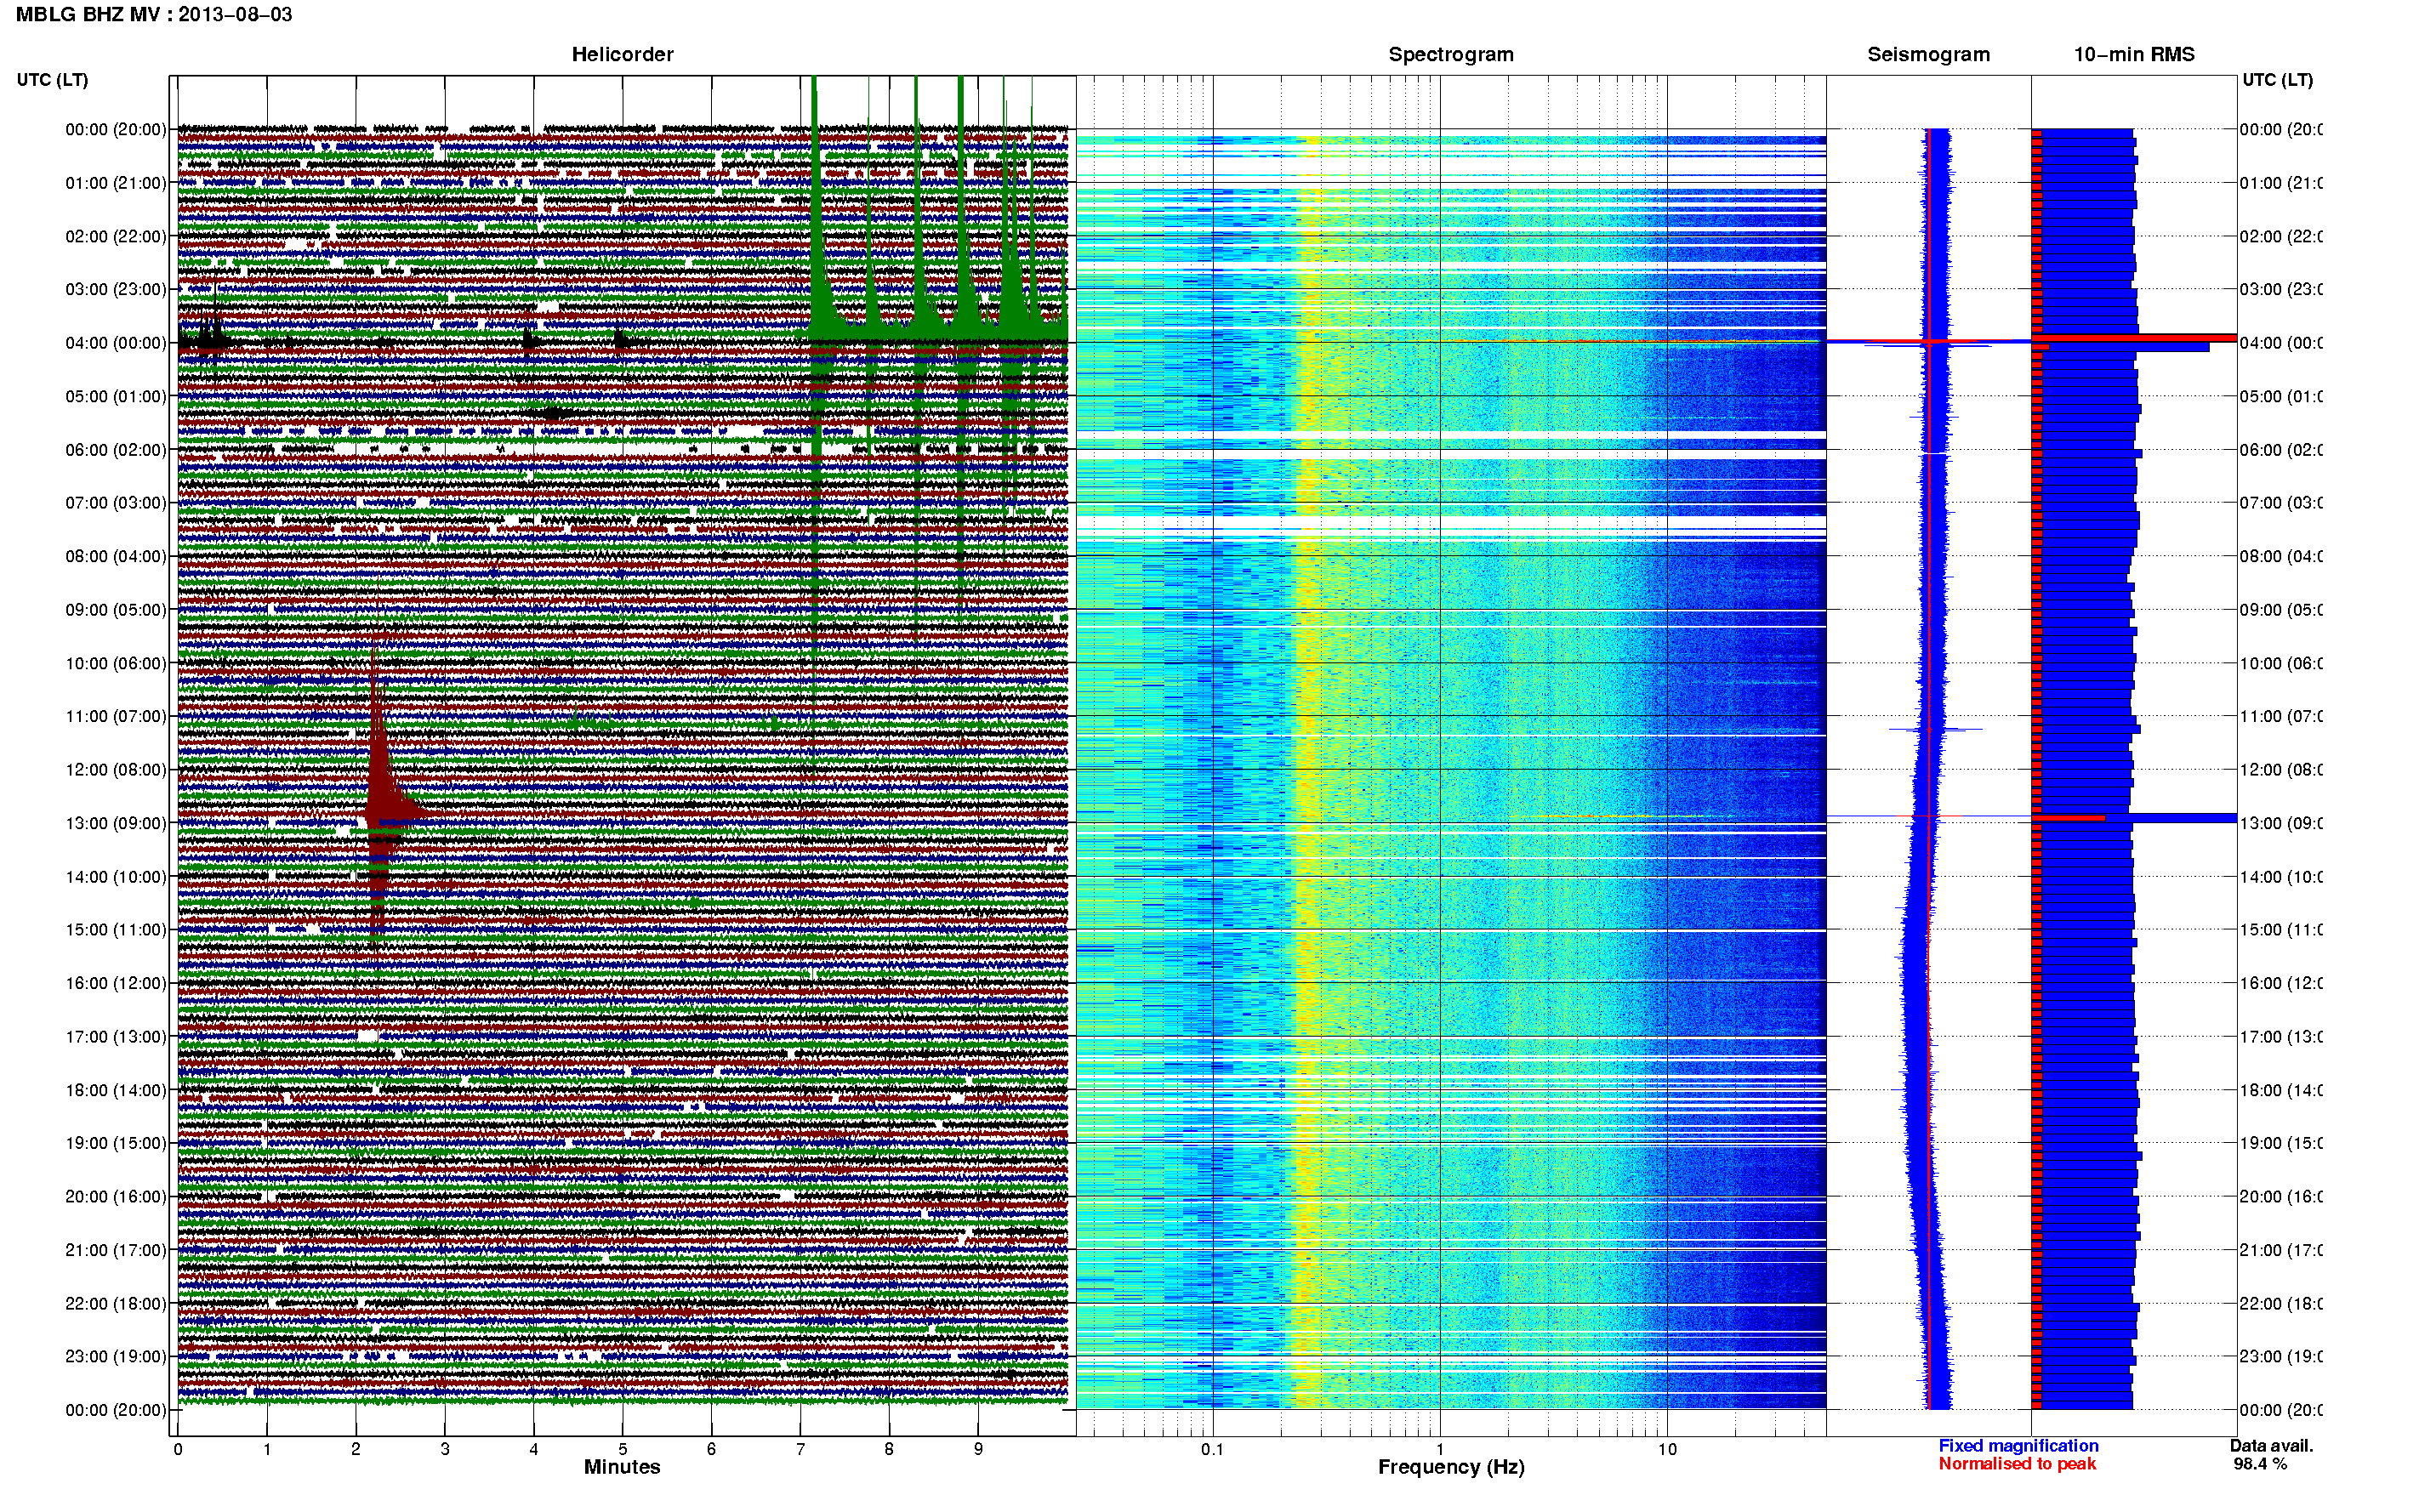Click the left 18:00 (14:00) time label

[116, 1090]
